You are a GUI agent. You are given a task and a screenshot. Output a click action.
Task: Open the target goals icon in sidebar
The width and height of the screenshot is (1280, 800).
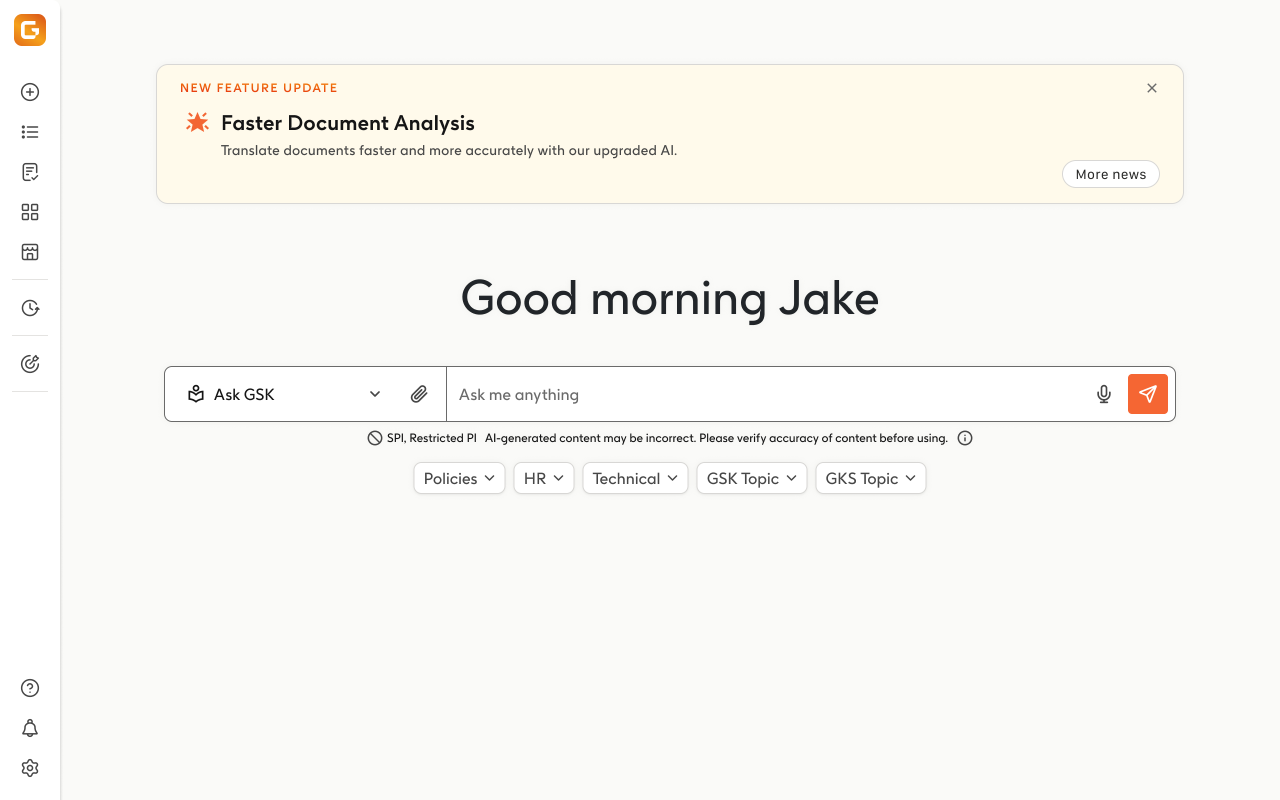[x=30, y=364]
